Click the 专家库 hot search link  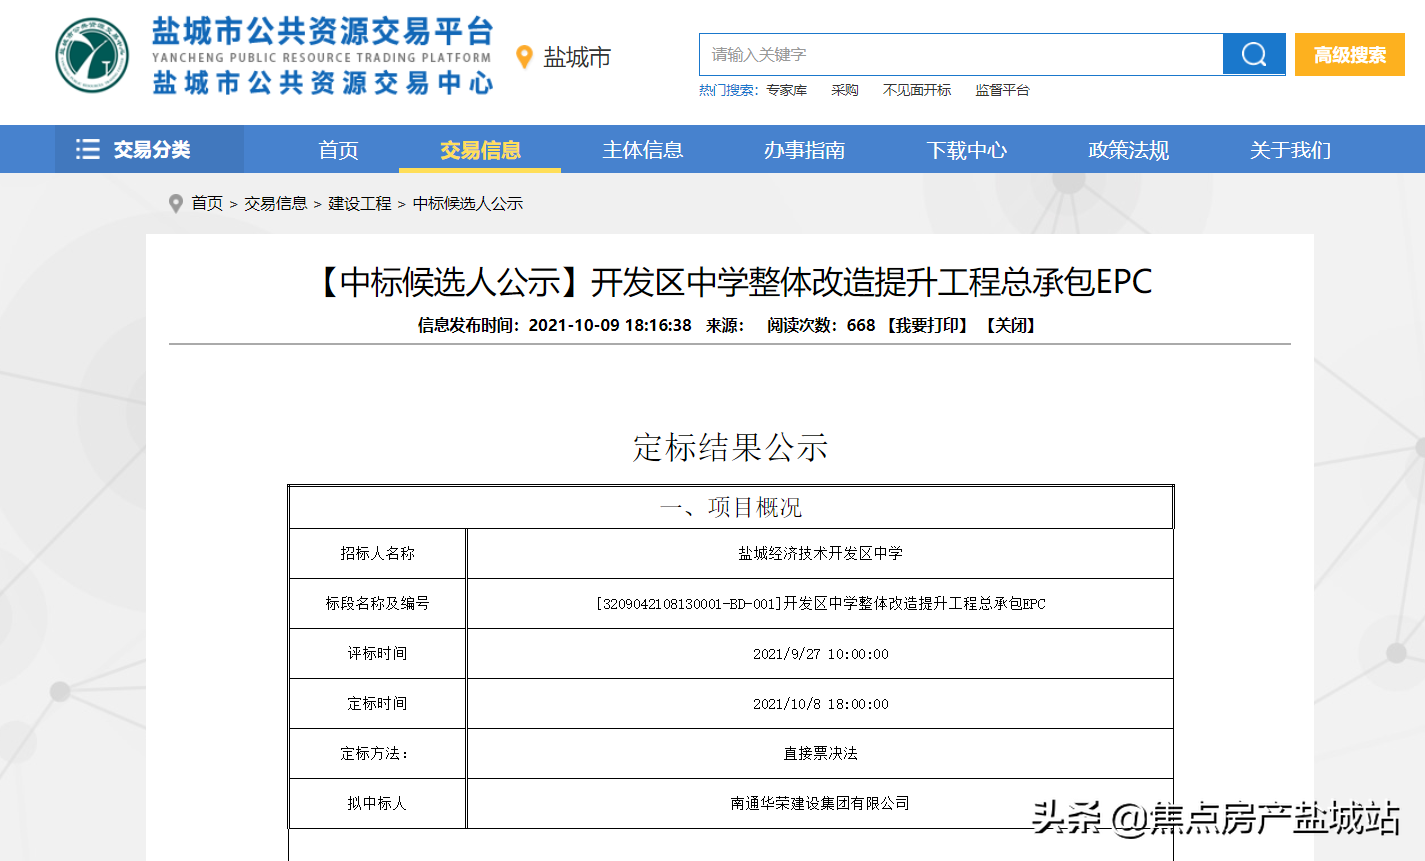(786, 90)
